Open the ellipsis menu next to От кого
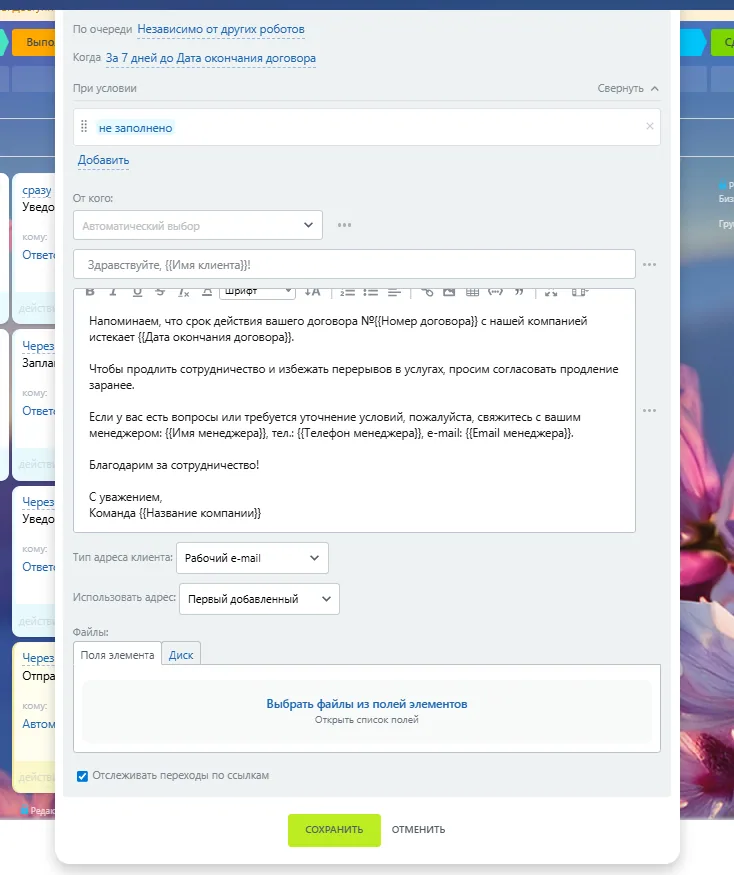This screenshot has width=734, height=875. pyautogui.click(x=344, y=225)
